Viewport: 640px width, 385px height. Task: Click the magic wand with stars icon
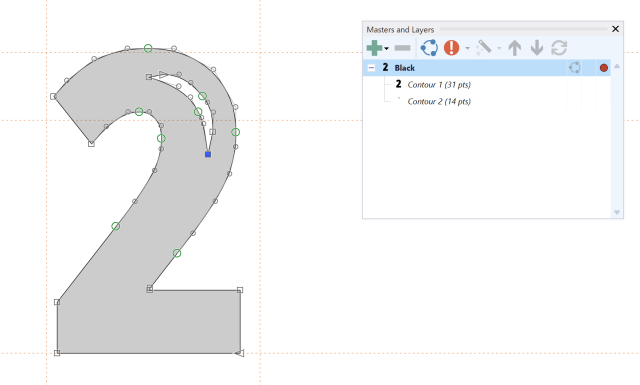click(x=484, y=48)
